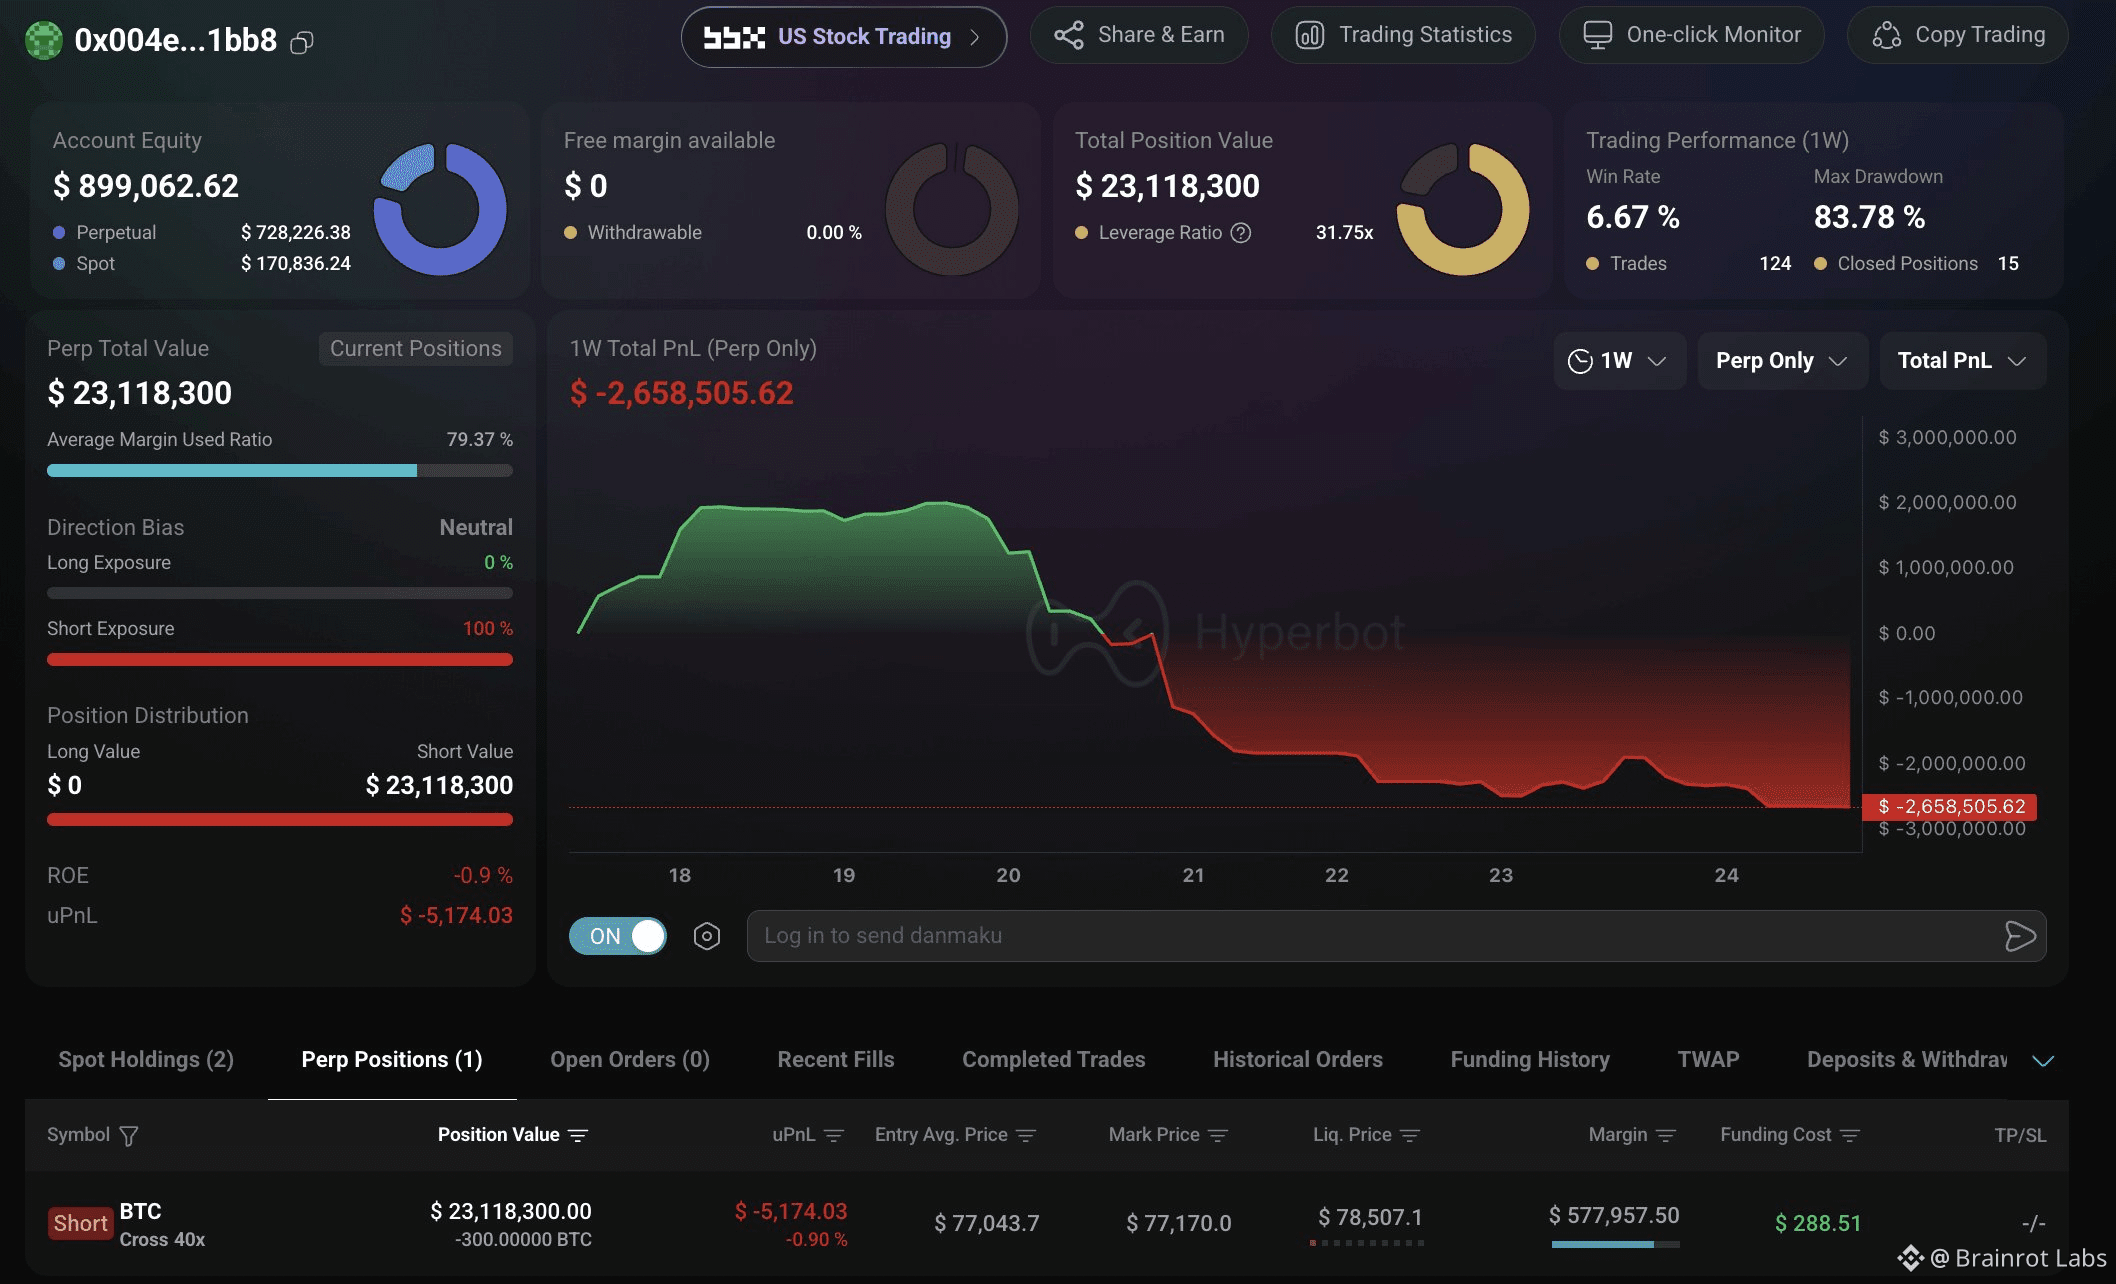2116x1284 pixels.
Task: Open the Historical Orders tab
Action: tap(1298, 1060)
